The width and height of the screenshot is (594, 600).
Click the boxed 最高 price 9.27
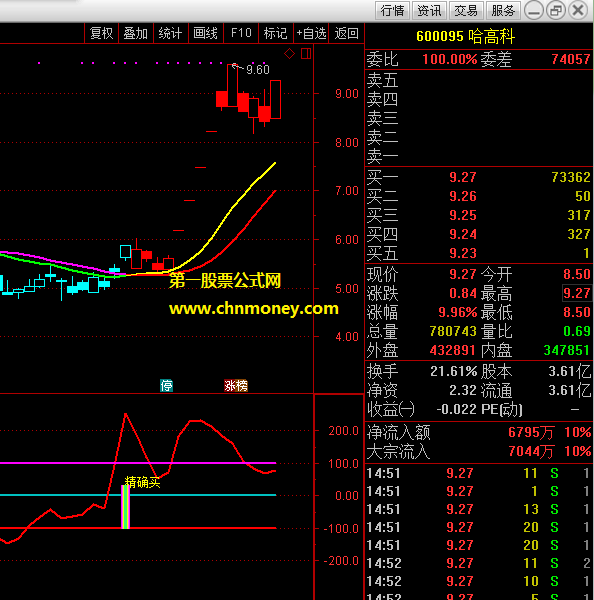click(x=576, y=293)
